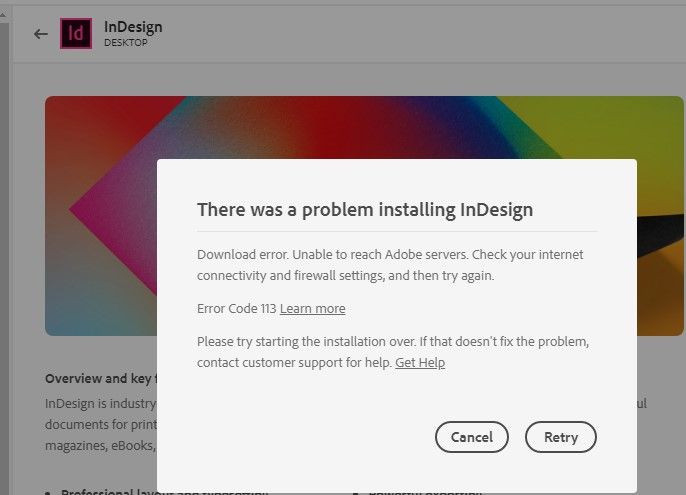Click the Error Code 113 text

236,309
